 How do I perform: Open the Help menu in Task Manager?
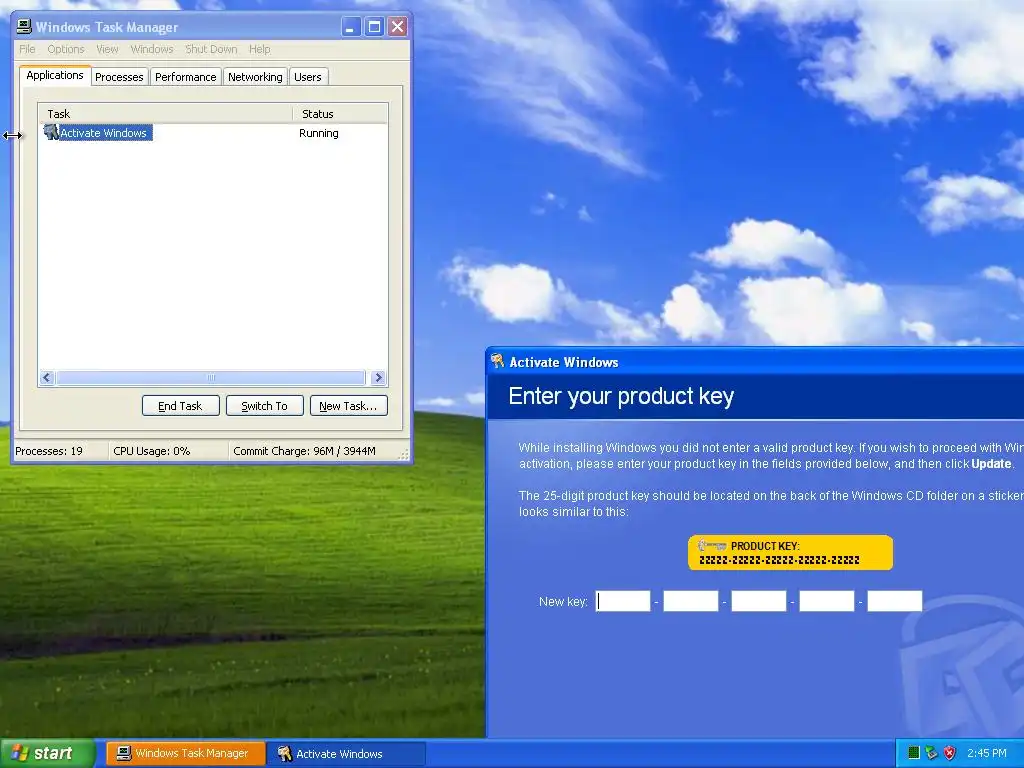pos(259,49)
